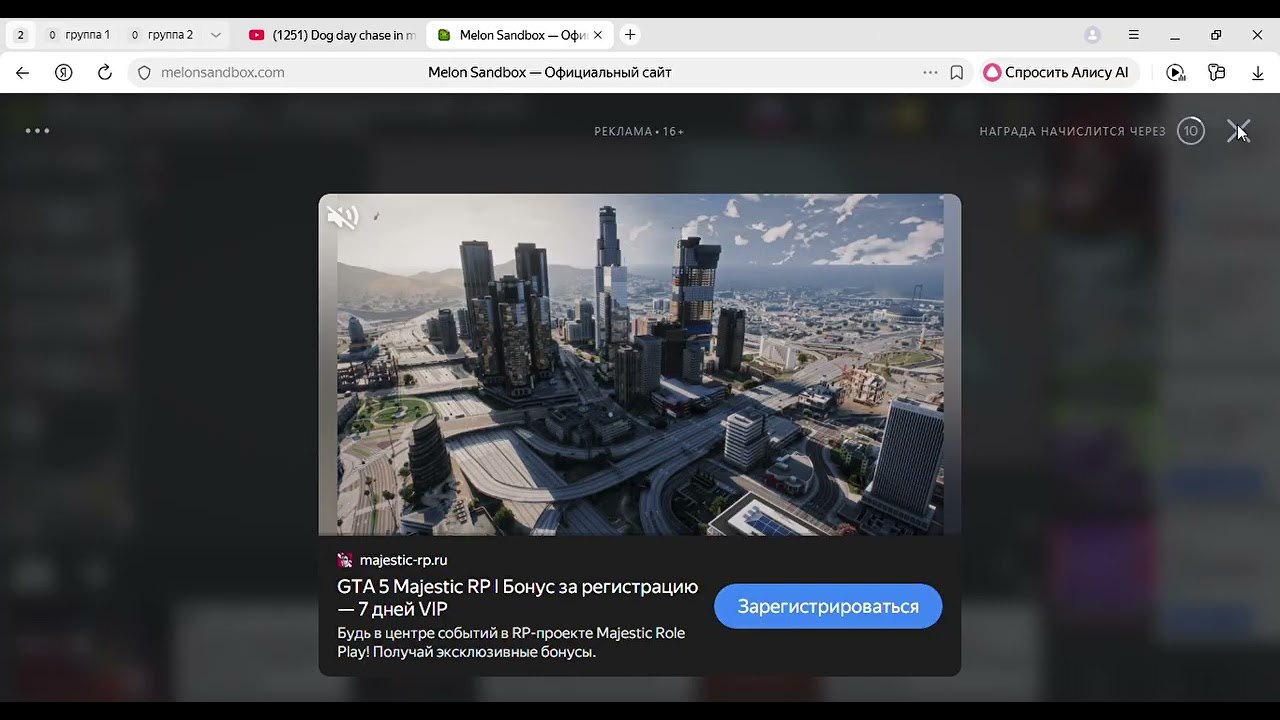This screenshot has height=720, width=1280.
Task: Click the "РЕКЛАМА • 16+" label
Action: coord(639,132)
